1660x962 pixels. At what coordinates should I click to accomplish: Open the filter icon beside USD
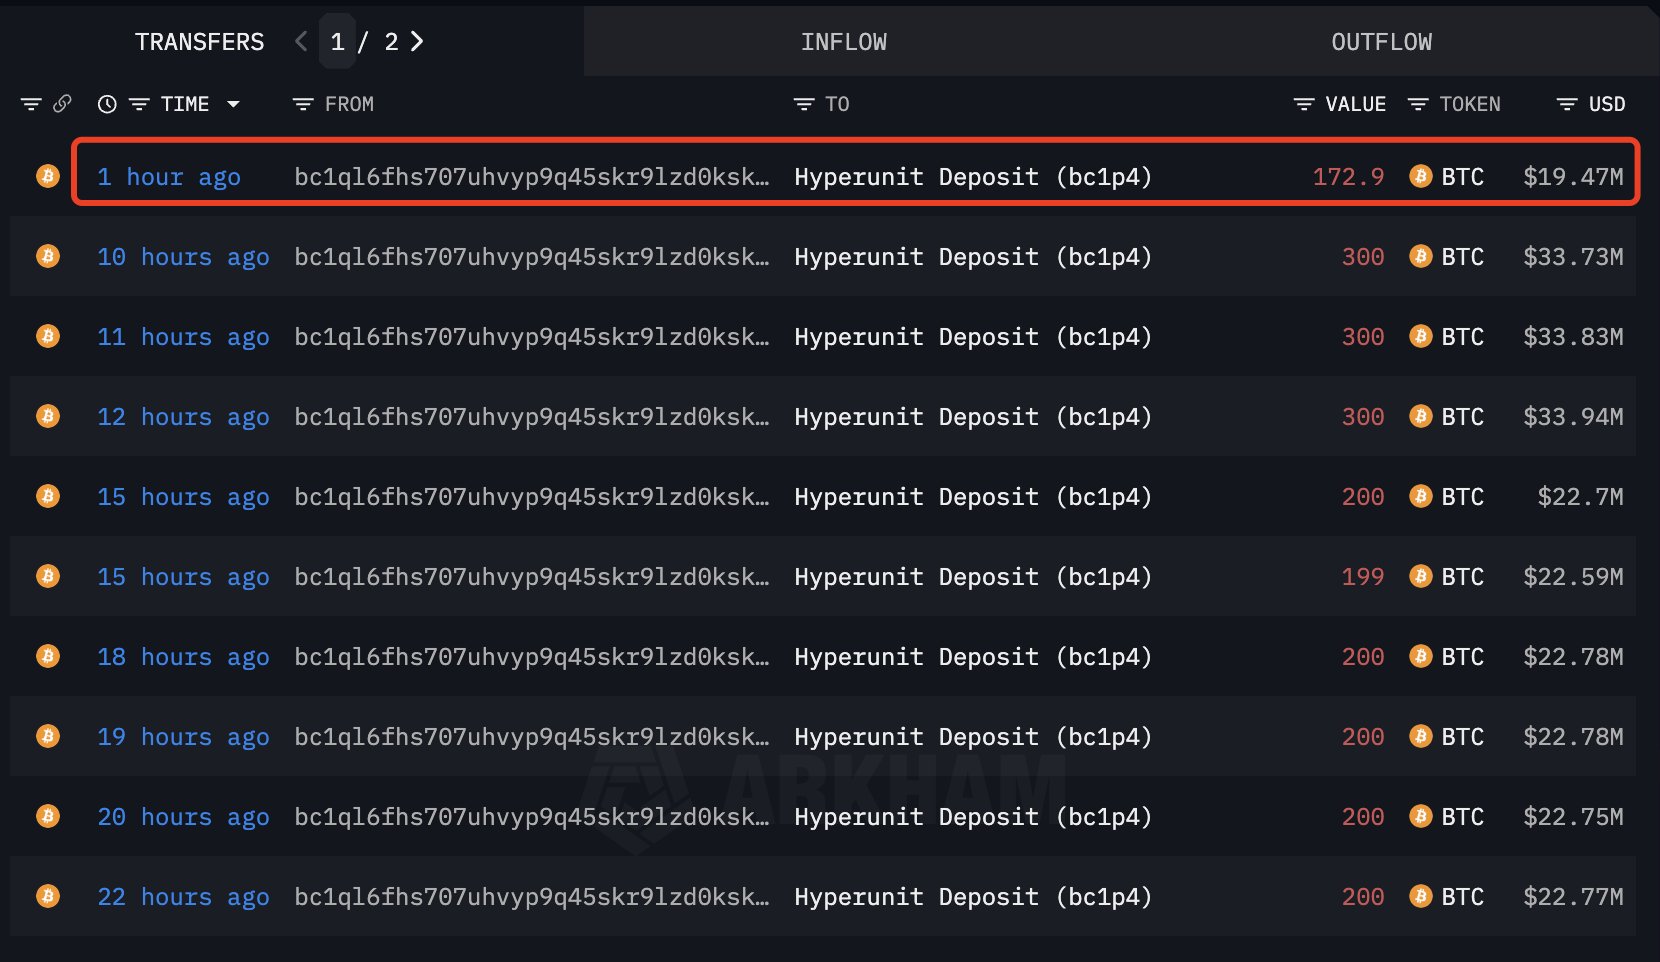coord(1567,104)
